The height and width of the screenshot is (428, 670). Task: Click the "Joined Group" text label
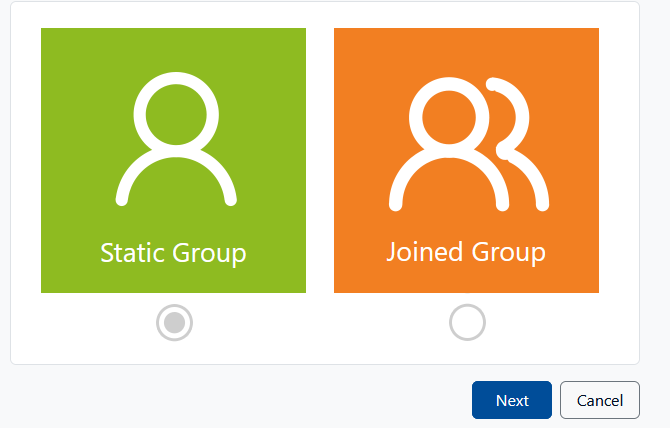point(466,251)
